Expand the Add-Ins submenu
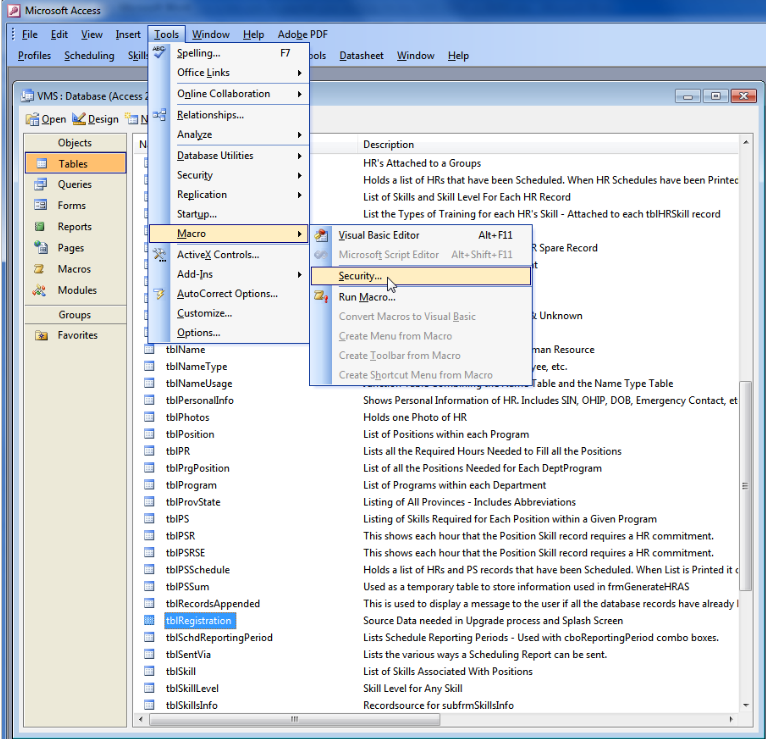 pos(229,274)
